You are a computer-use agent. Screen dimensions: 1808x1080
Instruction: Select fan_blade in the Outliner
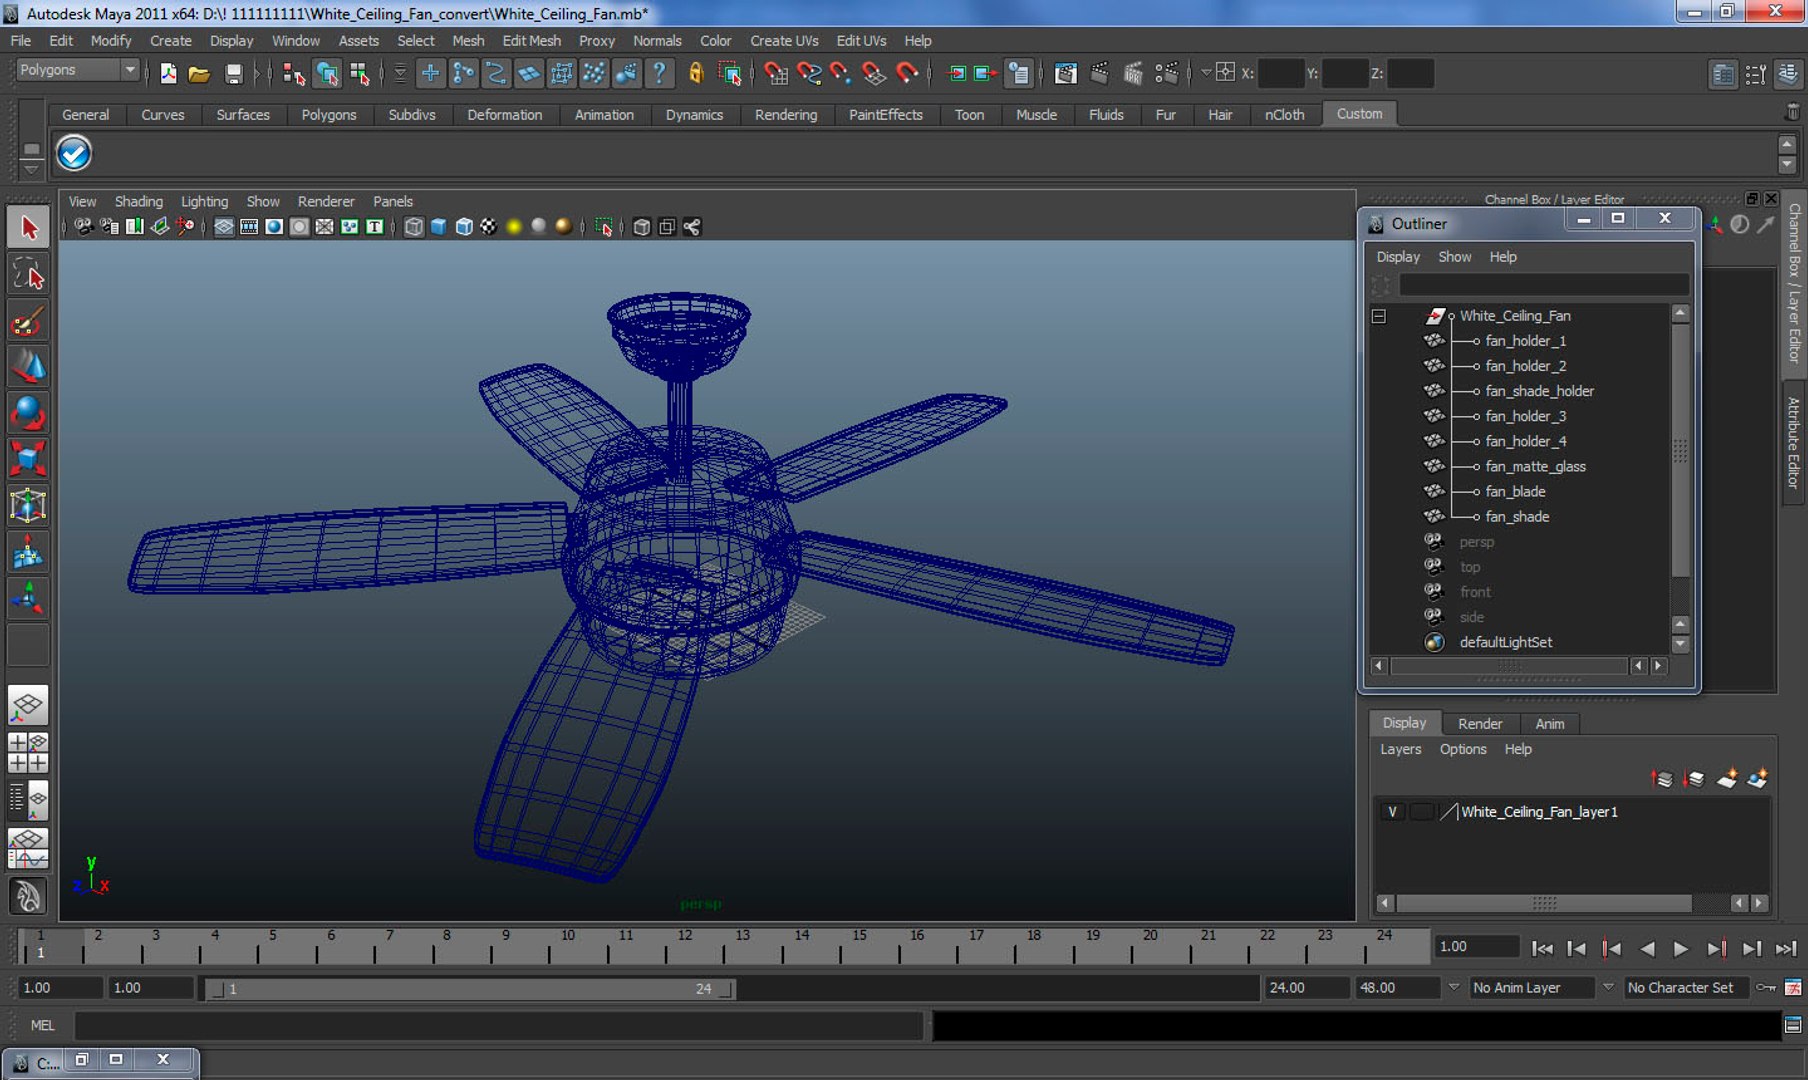1515,492
